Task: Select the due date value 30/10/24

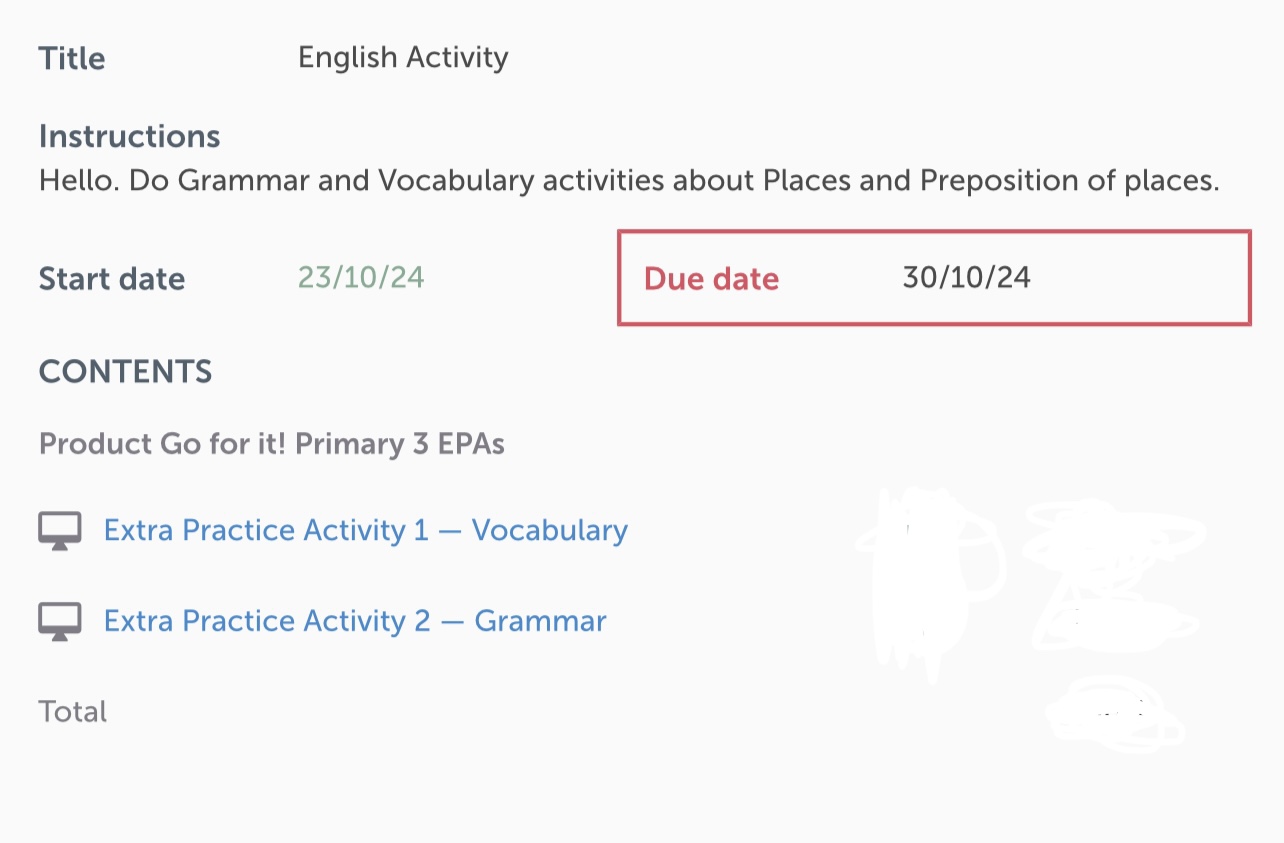Action: (966, 277)
